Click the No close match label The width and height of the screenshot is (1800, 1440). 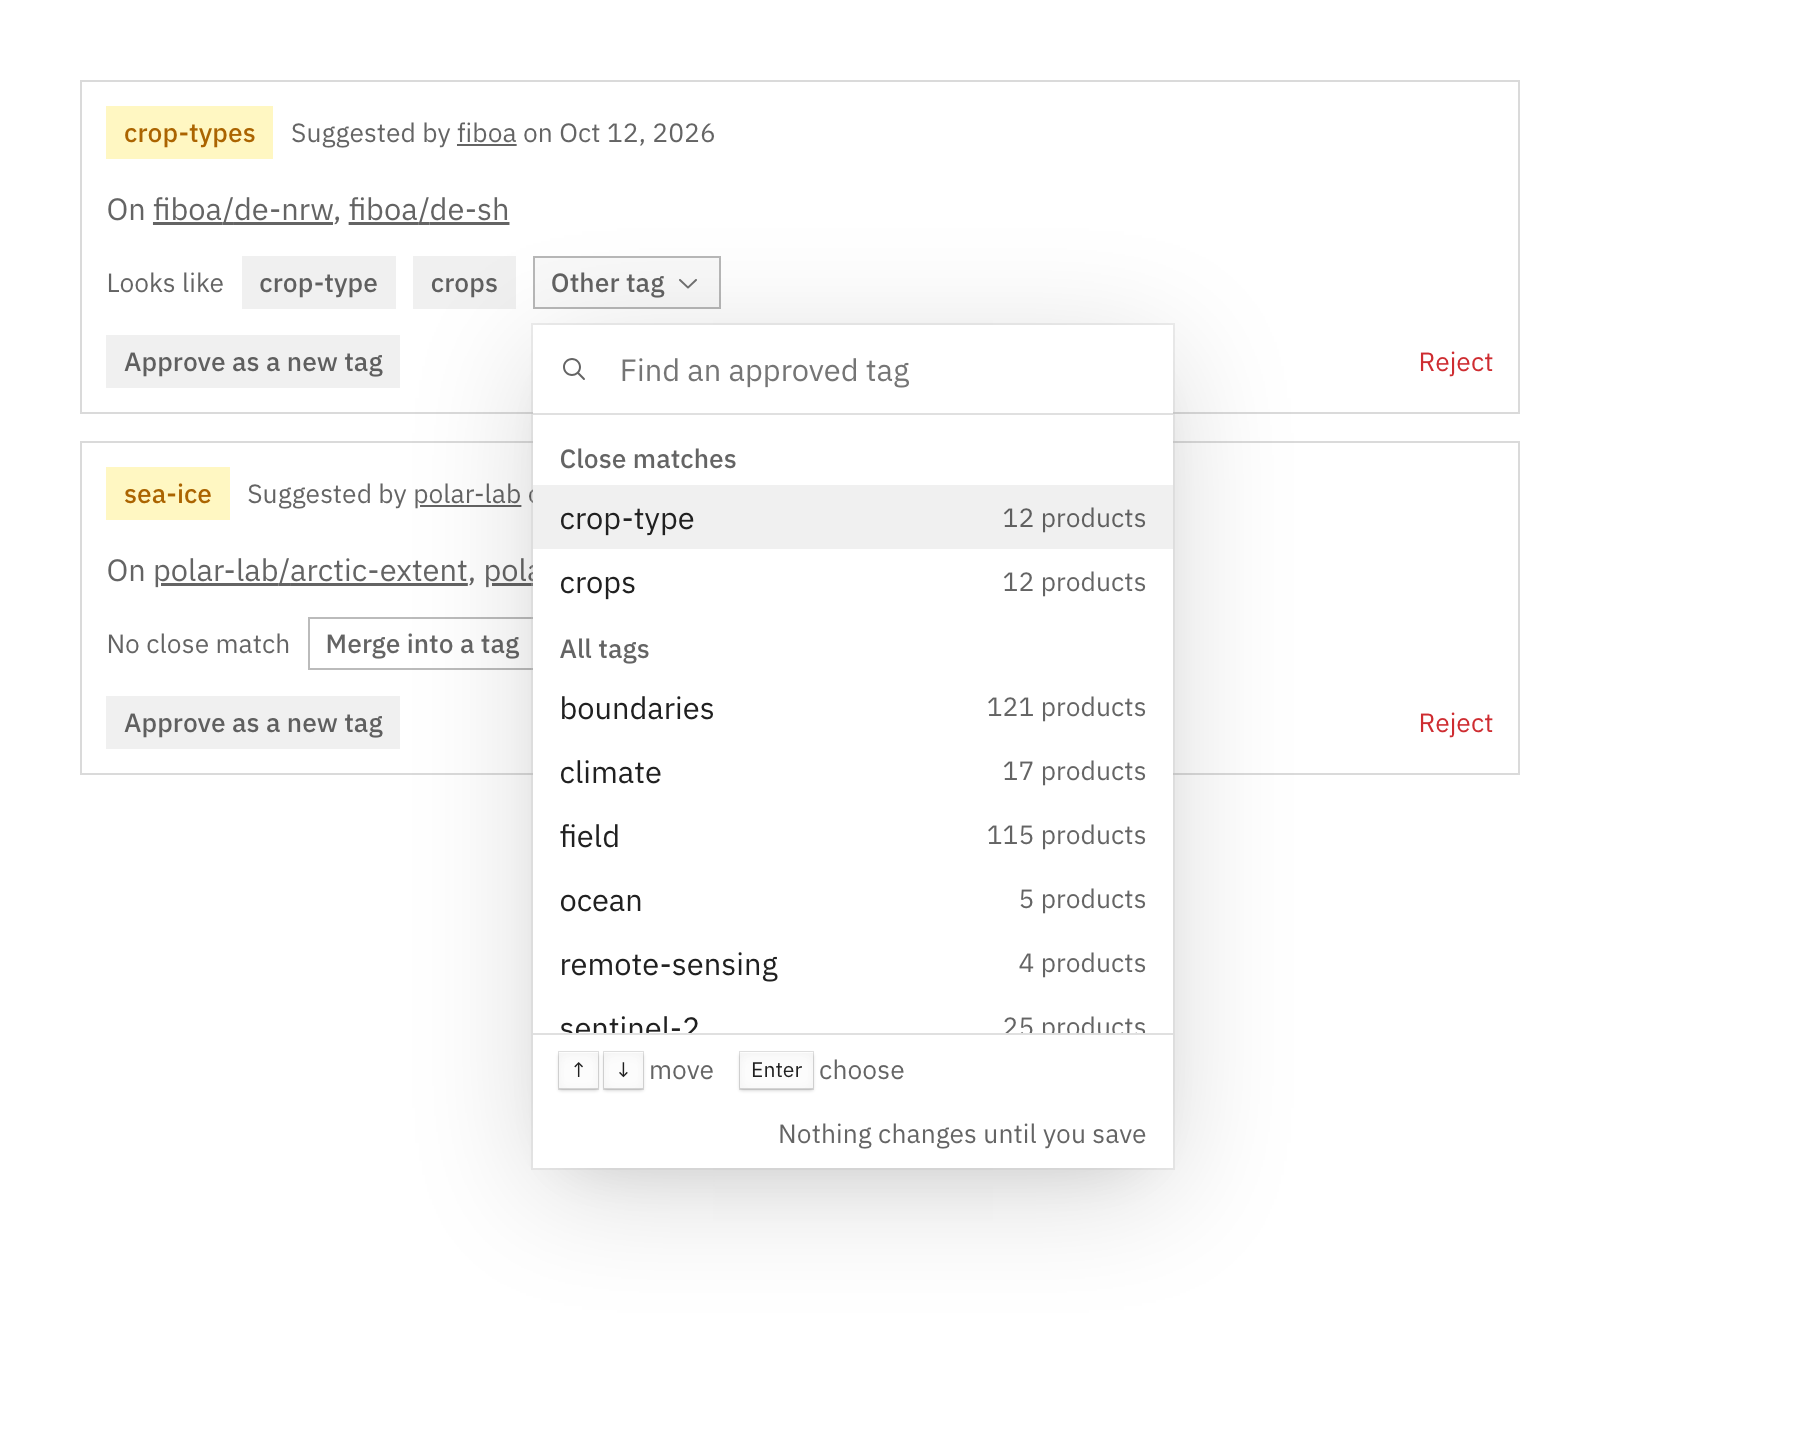tap(198, 644)
